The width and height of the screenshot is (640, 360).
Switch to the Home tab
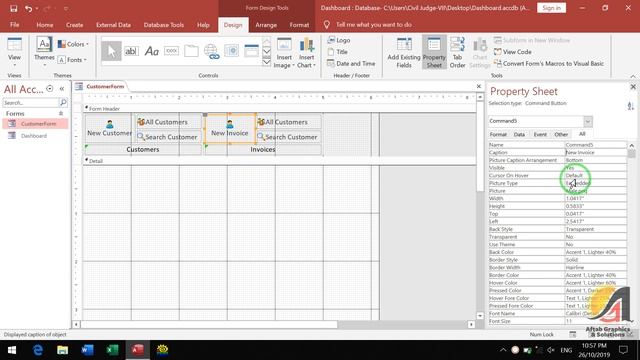tap(44, 25)
